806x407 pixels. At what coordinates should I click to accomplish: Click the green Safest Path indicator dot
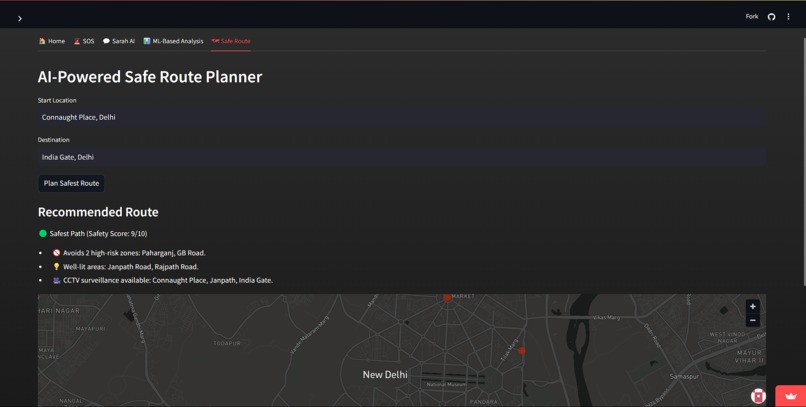coord(43,233)
